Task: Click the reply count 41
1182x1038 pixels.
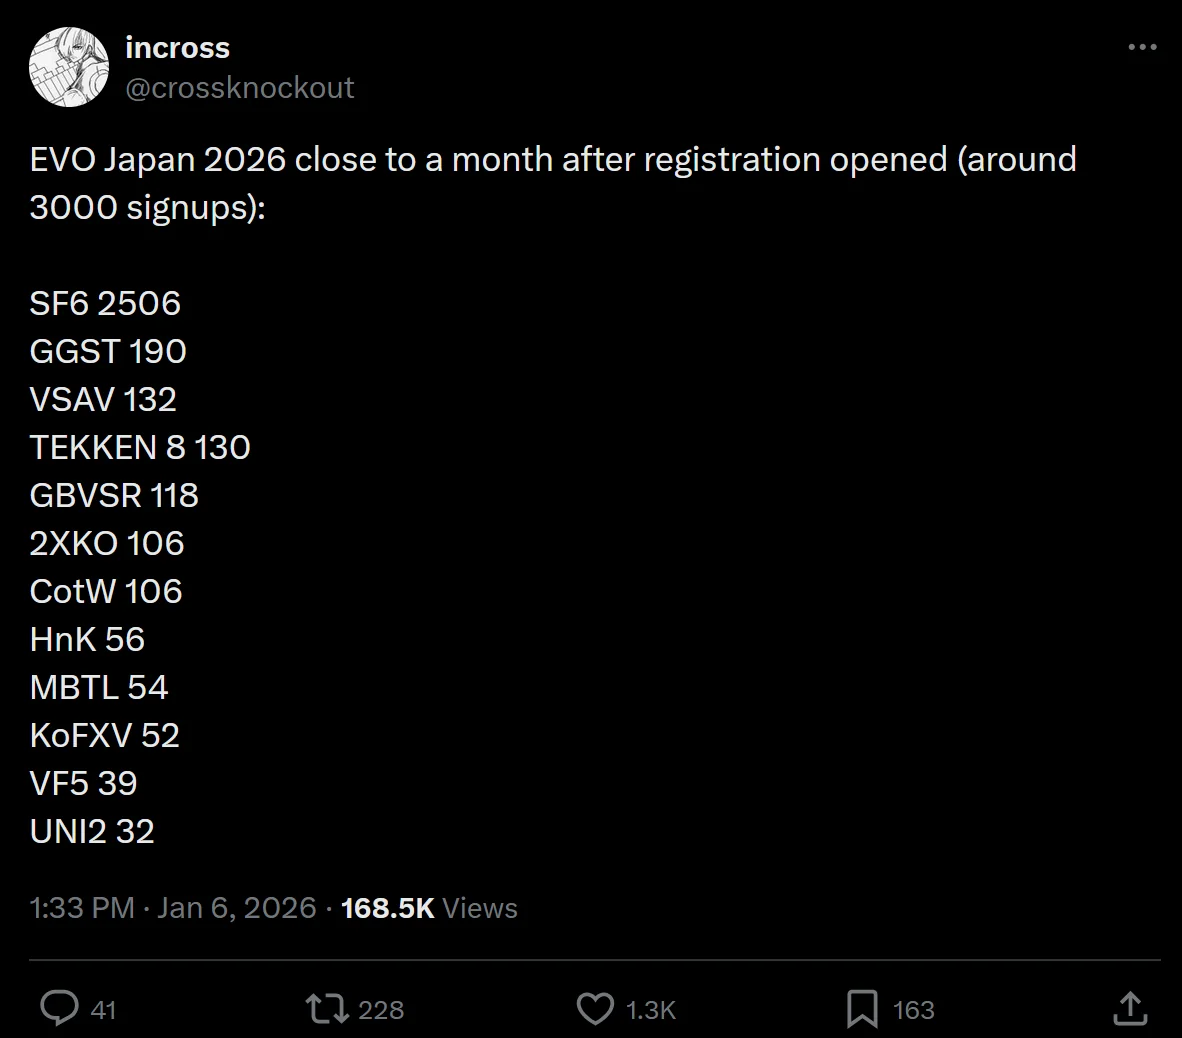Action: pyautogui.click(x=103, y=1010)
